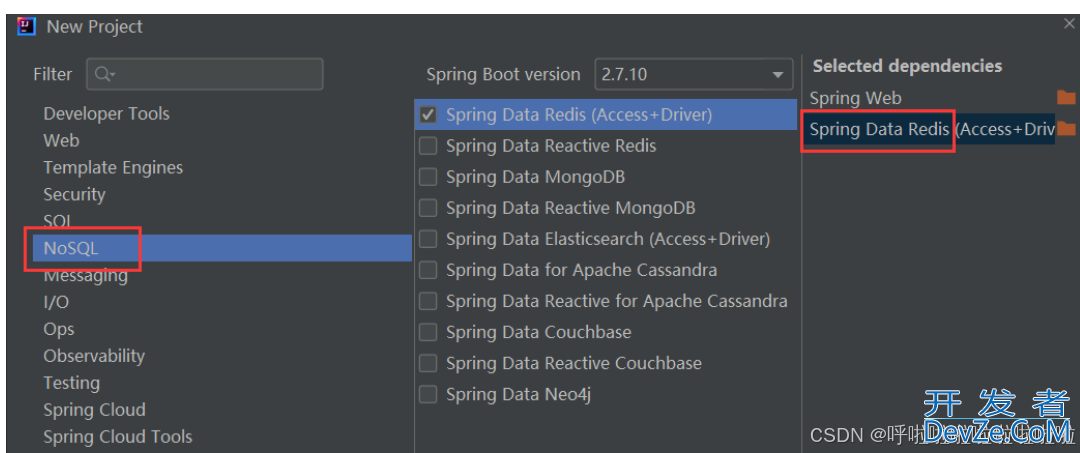1080x453 pixels.
Task: Uncheck Spring Data Redis (Access+Driver) checkbox
Action: 428,115
